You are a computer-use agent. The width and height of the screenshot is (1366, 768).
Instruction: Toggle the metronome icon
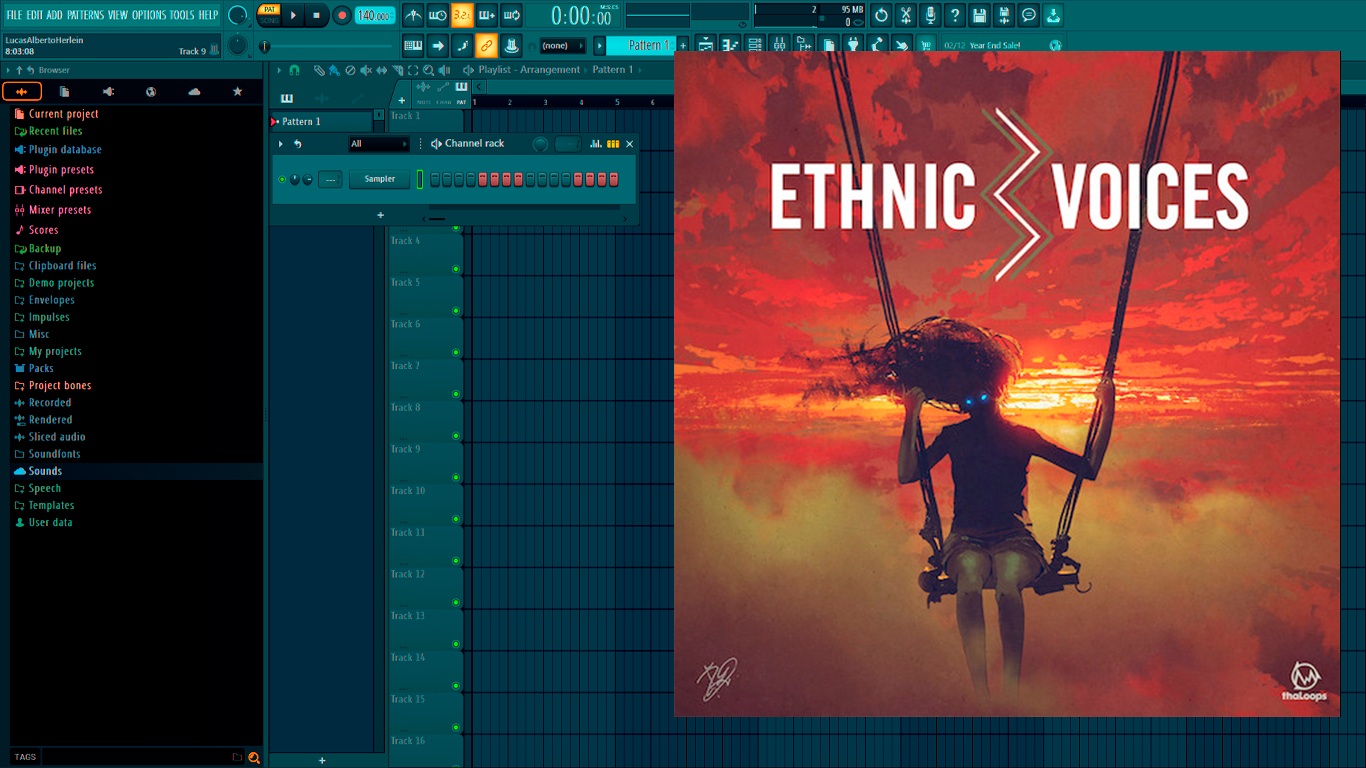[414, 15]
